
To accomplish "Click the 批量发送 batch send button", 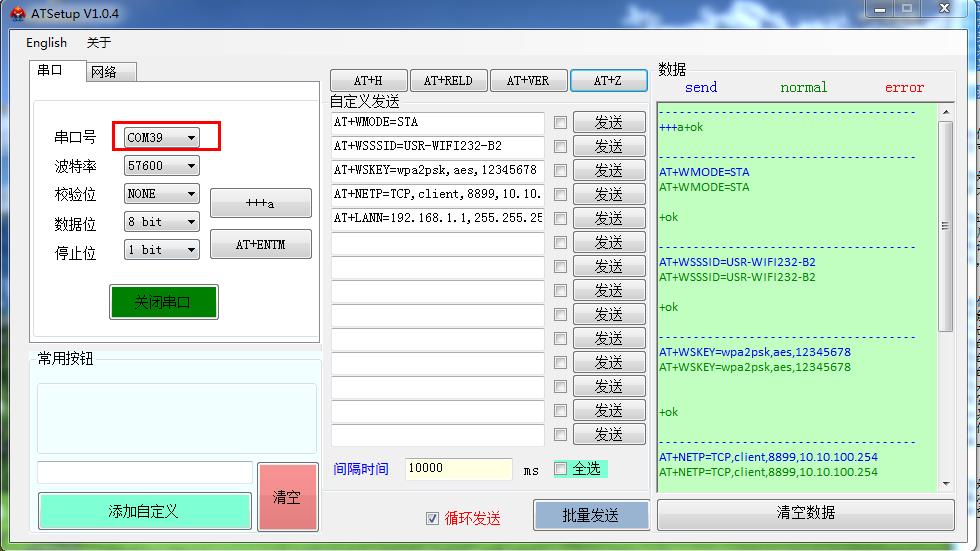I will pos(591,515).
